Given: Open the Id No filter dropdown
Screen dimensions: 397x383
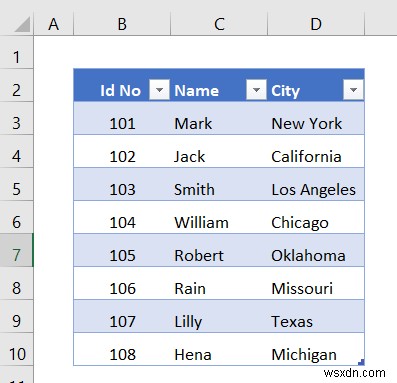Looking at the screenshot, I should 159,90.
